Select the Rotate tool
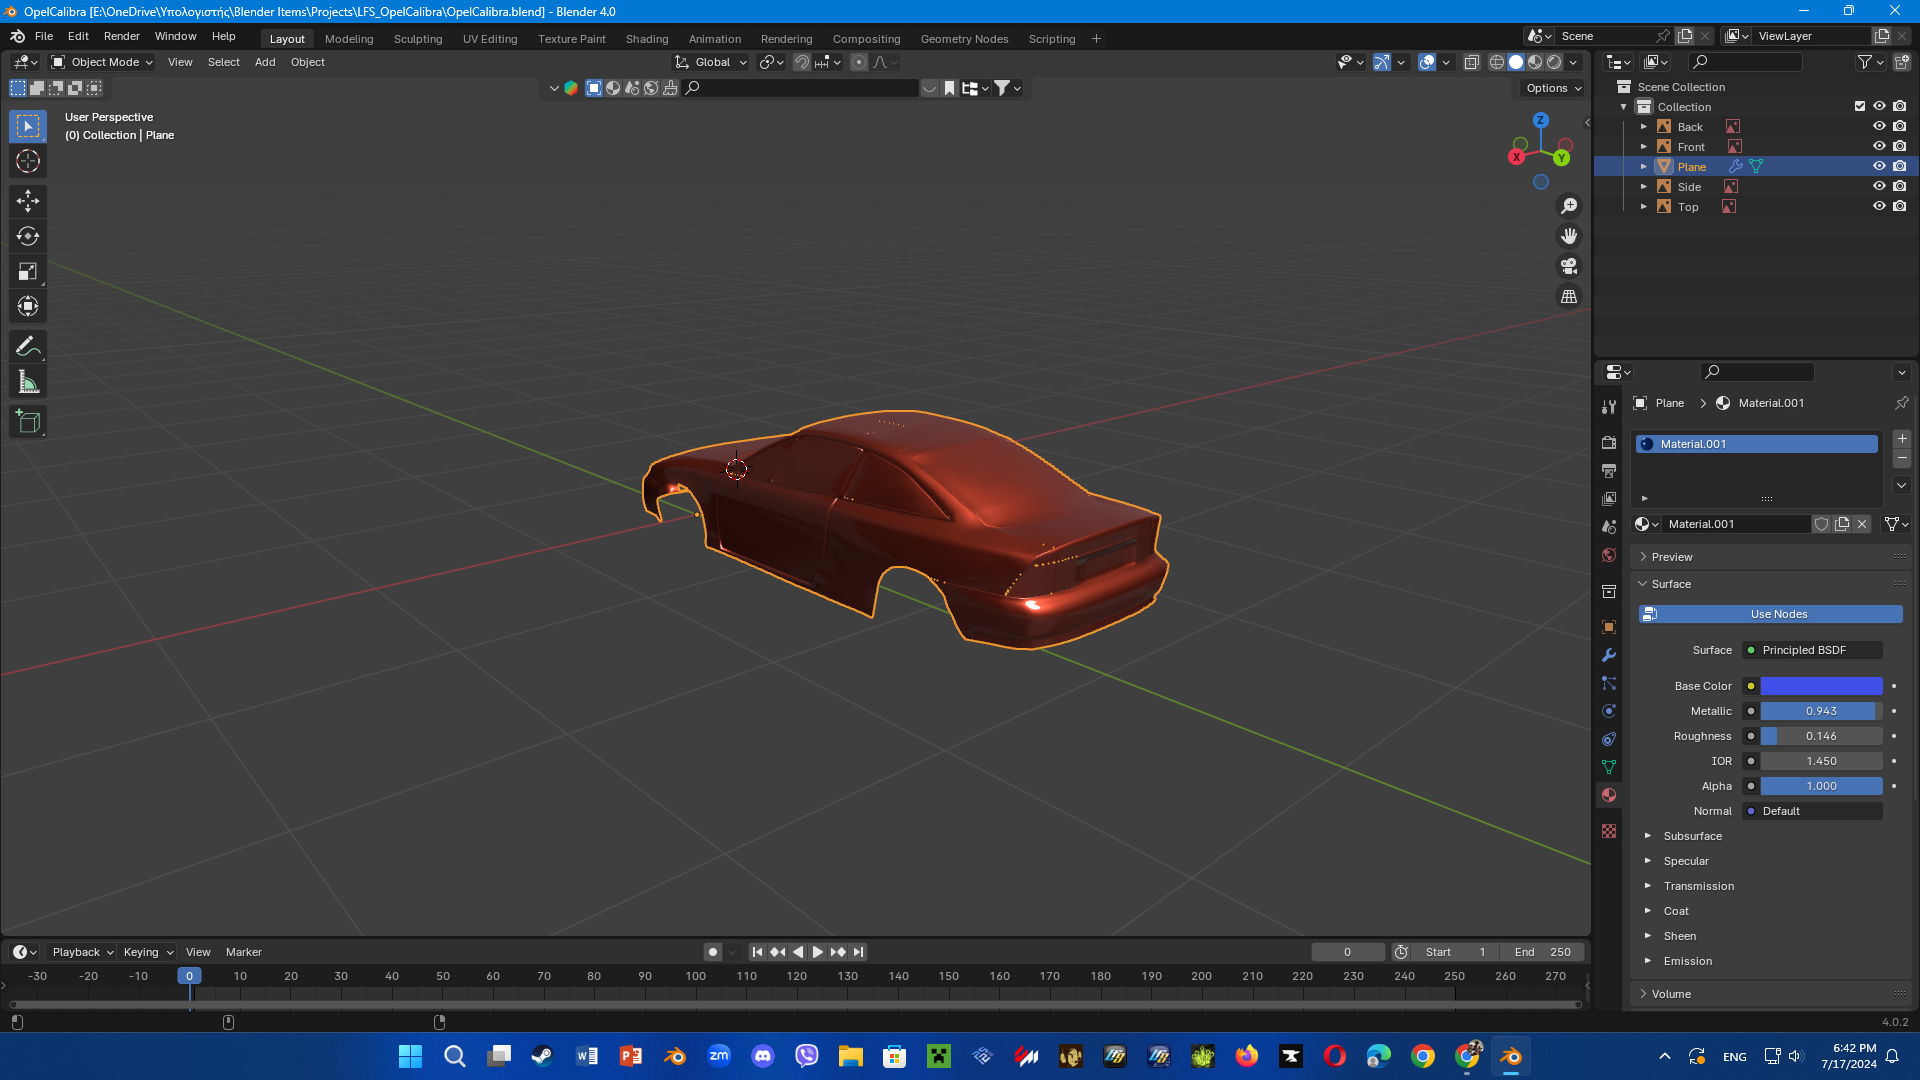1920x1080 pixels. click(x=28, y=236)
